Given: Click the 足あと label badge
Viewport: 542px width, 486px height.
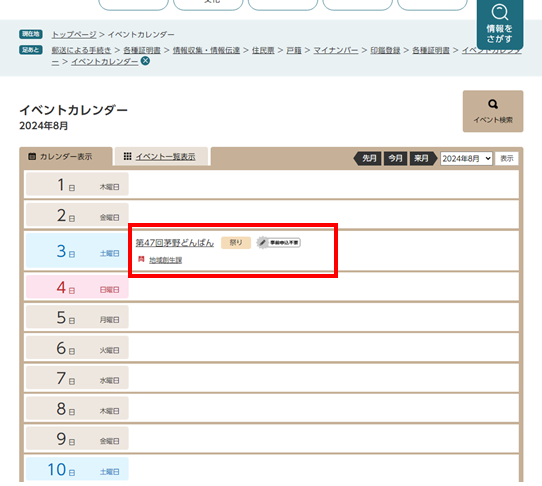Looking at the screenshot, I should [31, 50].
